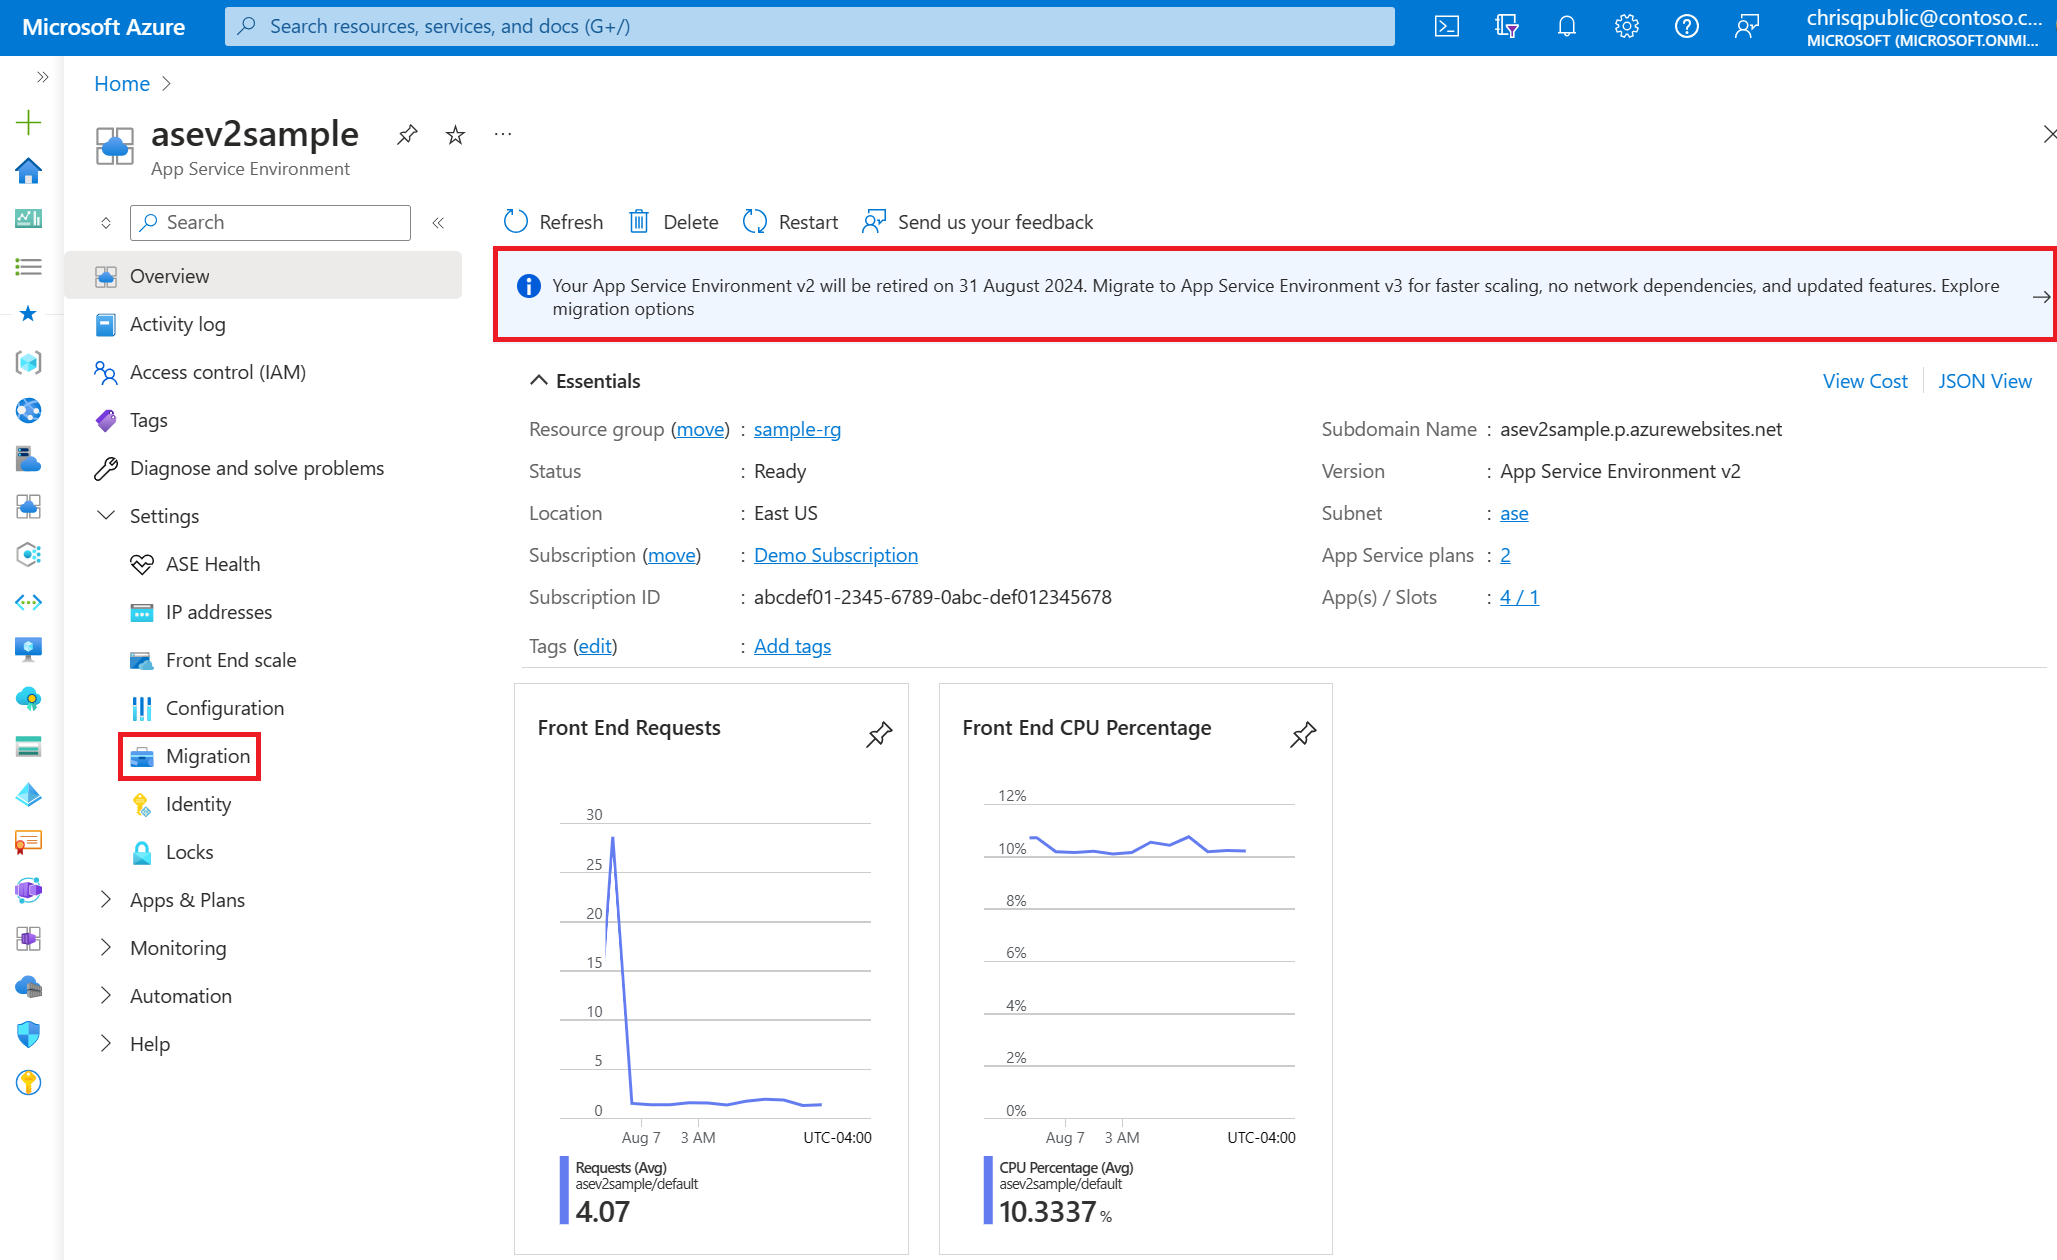Select the Overview menu item
The height and width of the screenshot is (1260, 2057).
[x=169, y=275]
